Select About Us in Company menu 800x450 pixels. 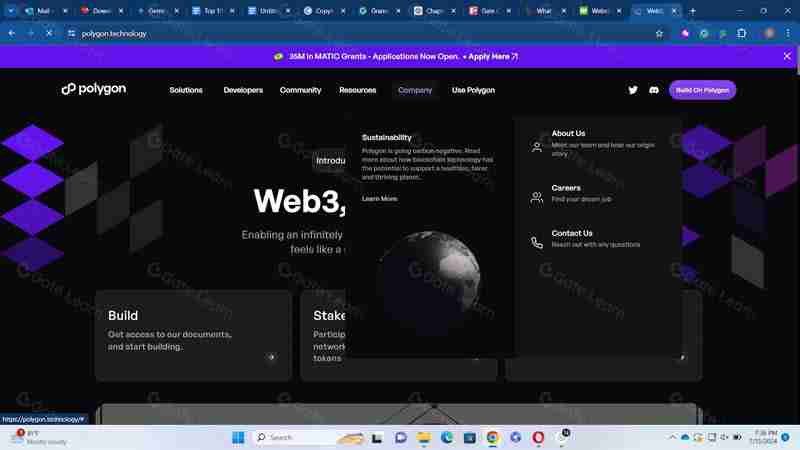coord(568,133)
